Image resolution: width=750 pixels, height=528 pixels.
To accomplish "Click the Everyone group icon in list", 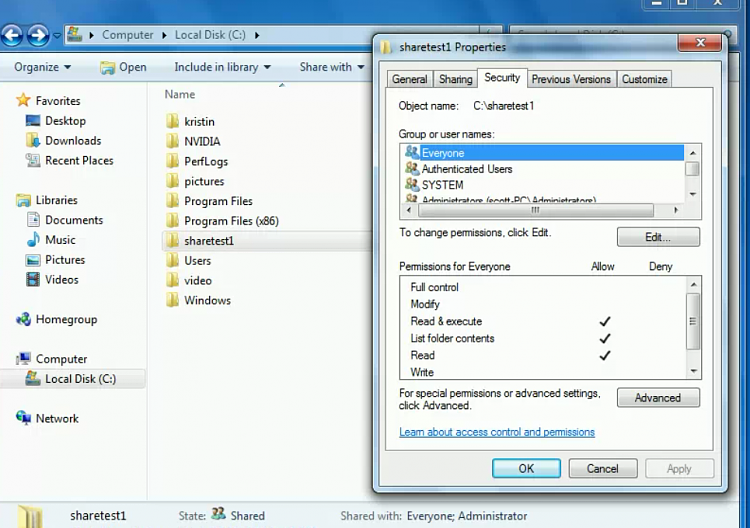I will (412, 153).
